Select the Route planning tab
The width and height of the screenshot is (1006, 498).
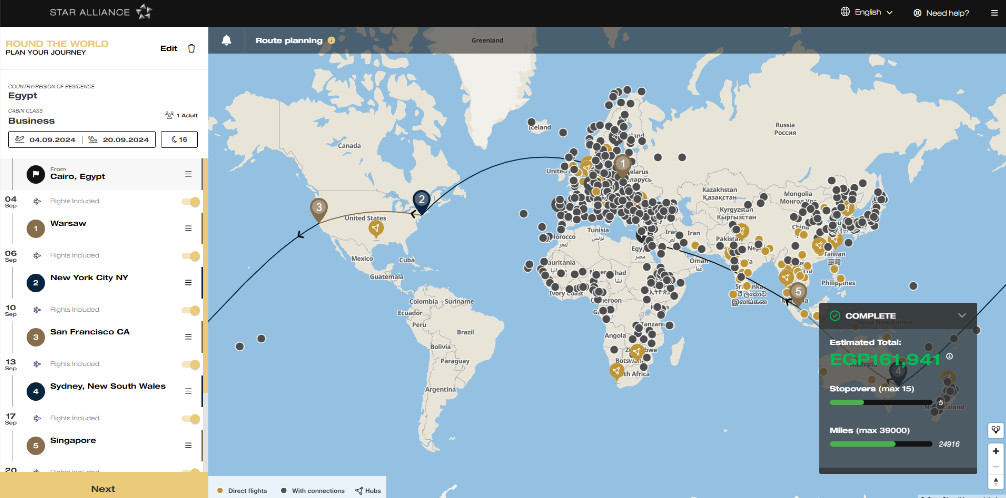click(289, 40)
